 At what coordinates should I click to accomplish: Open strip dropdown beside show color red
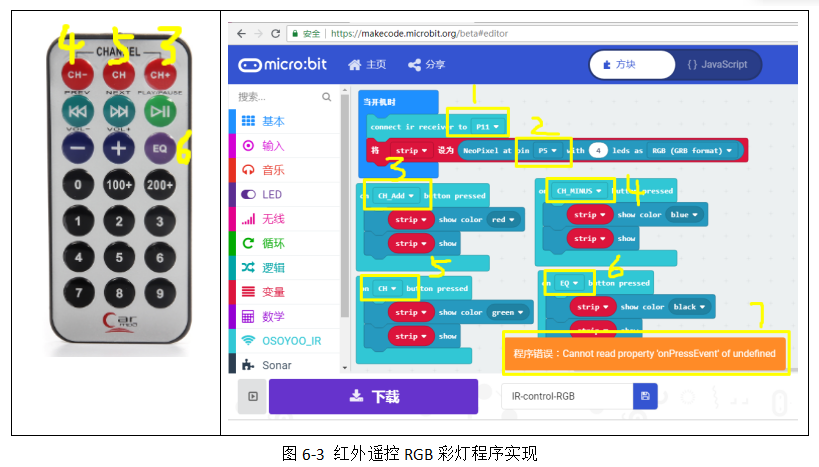click(411, 220)
